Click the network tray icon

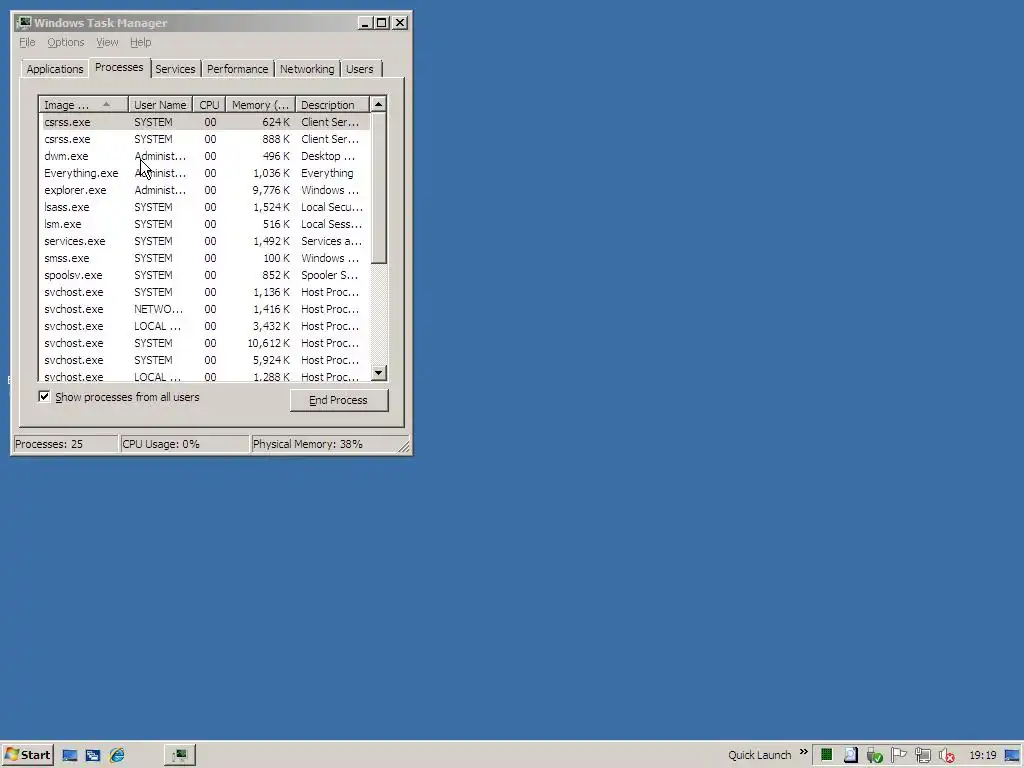click(923, 756)
